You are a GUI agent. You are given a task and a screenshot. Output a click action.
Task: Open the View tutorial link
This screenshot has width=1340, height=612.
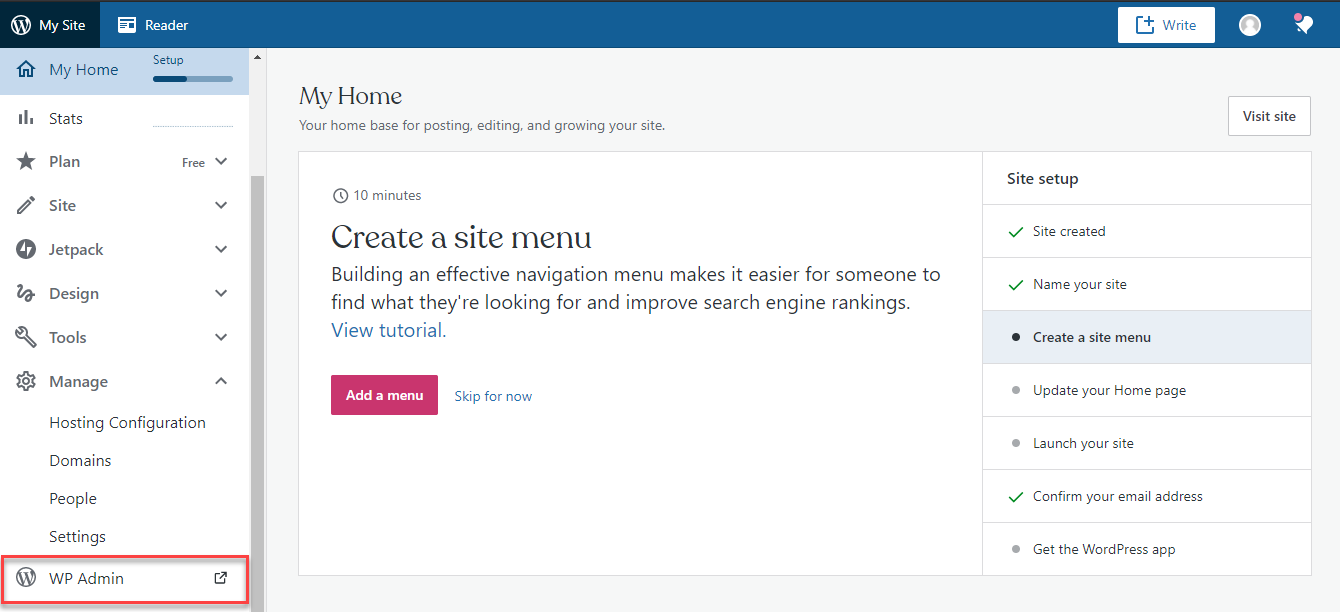click(x=387, y=329)
